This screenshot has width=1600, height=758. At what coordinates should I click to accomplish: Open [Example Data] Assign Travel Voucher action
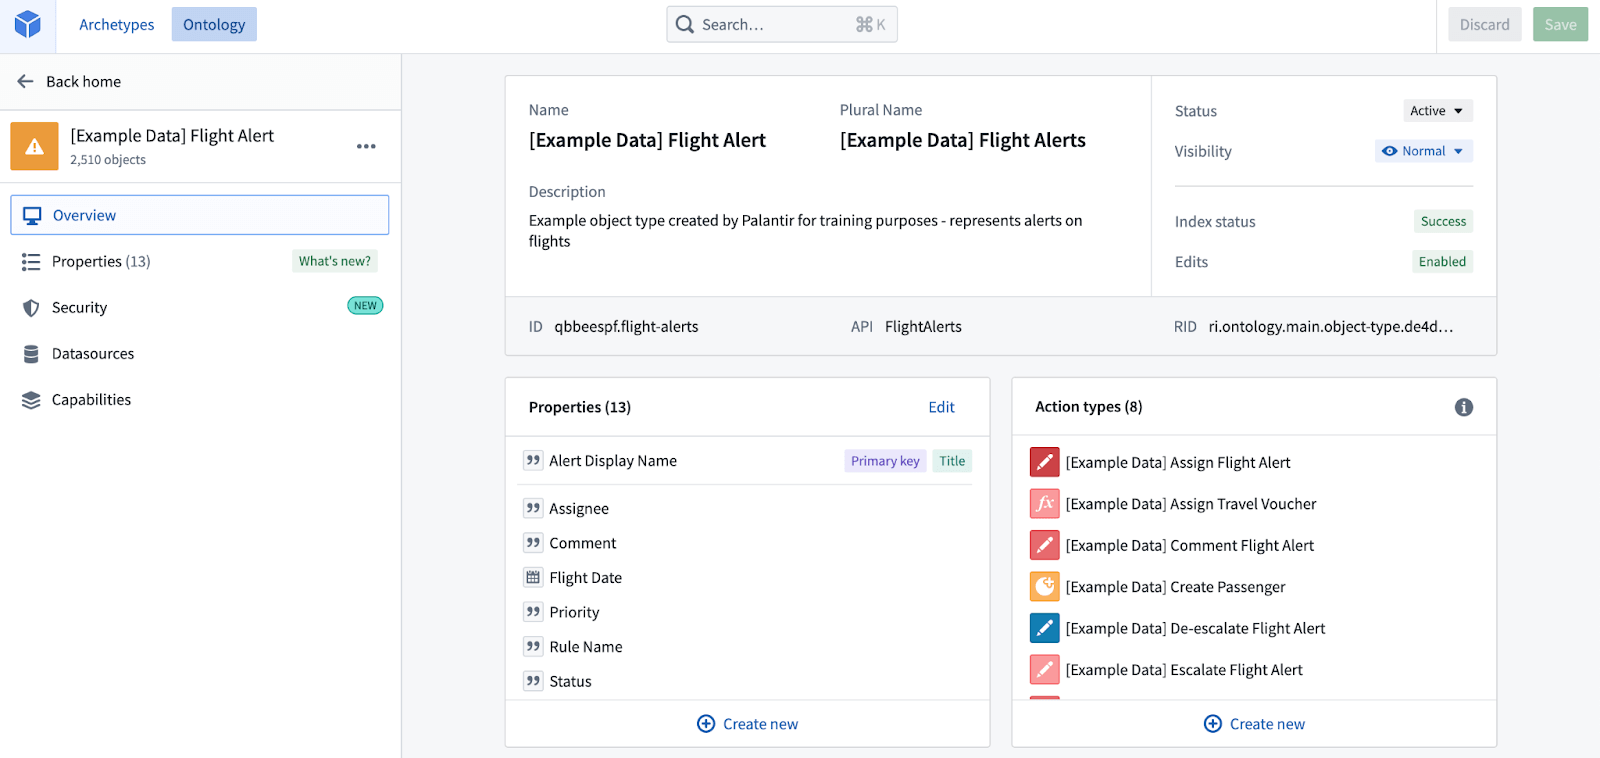coord(1191,504)
